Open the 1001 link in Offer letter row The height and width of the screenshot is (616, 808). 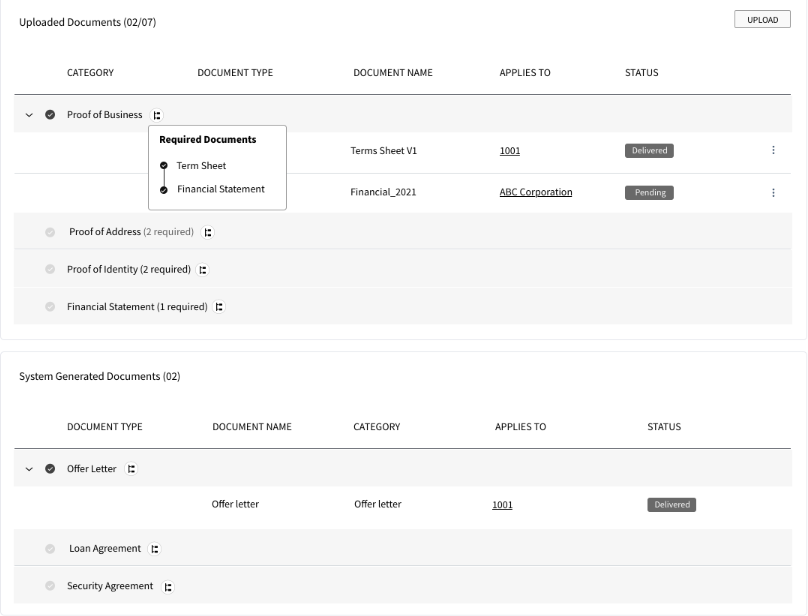[x=502, y=505]
